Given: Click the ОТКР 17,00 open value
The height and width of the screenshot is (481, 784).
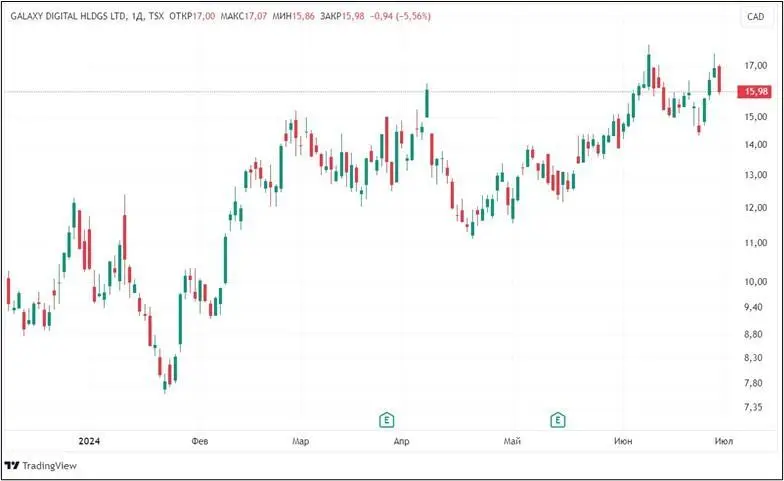Looking at the screenshot, I should pos(194,17).
